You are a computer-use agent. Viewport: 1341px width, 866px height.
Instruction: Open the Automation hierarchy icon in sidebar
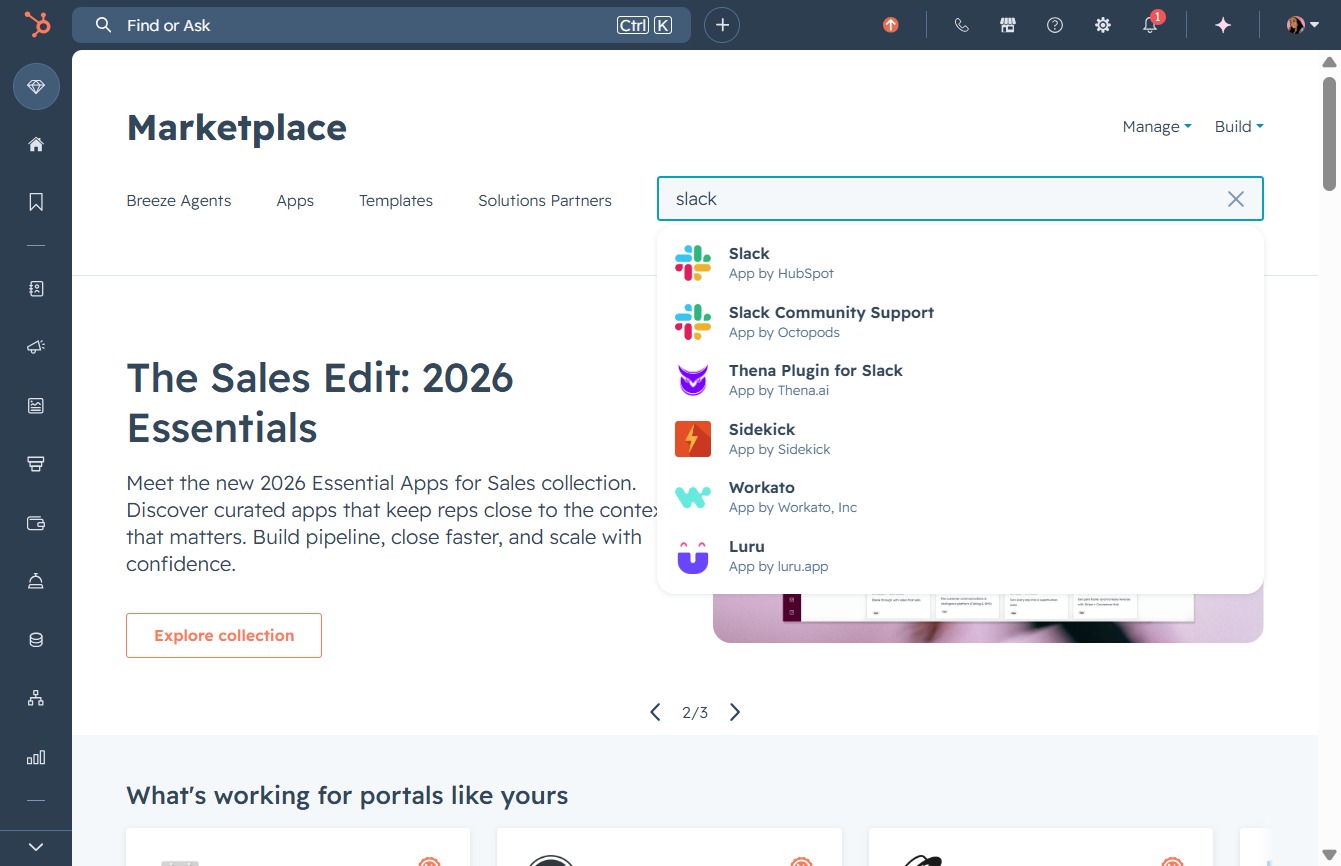(x=36, y=698)
